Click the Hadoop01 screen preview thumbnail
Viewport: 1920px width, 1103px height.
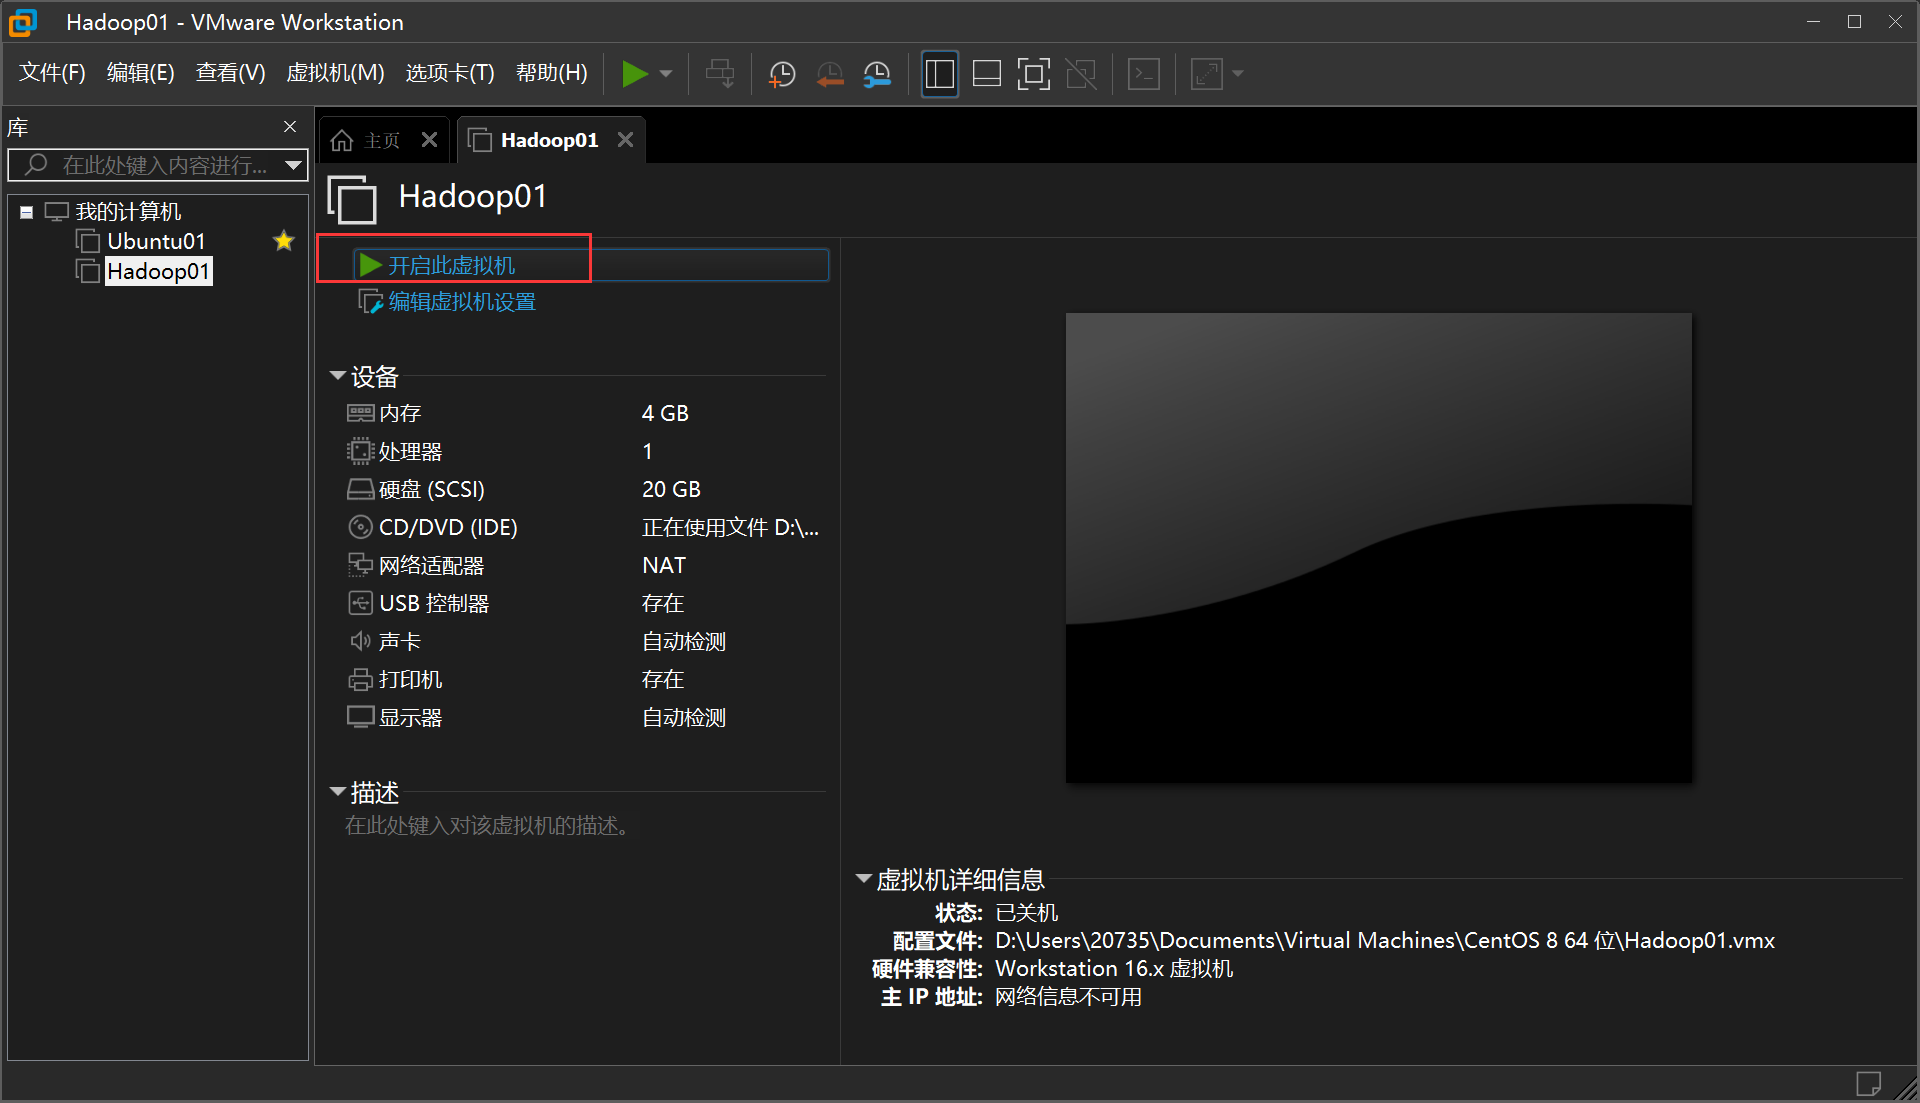tap(1378, 547)
